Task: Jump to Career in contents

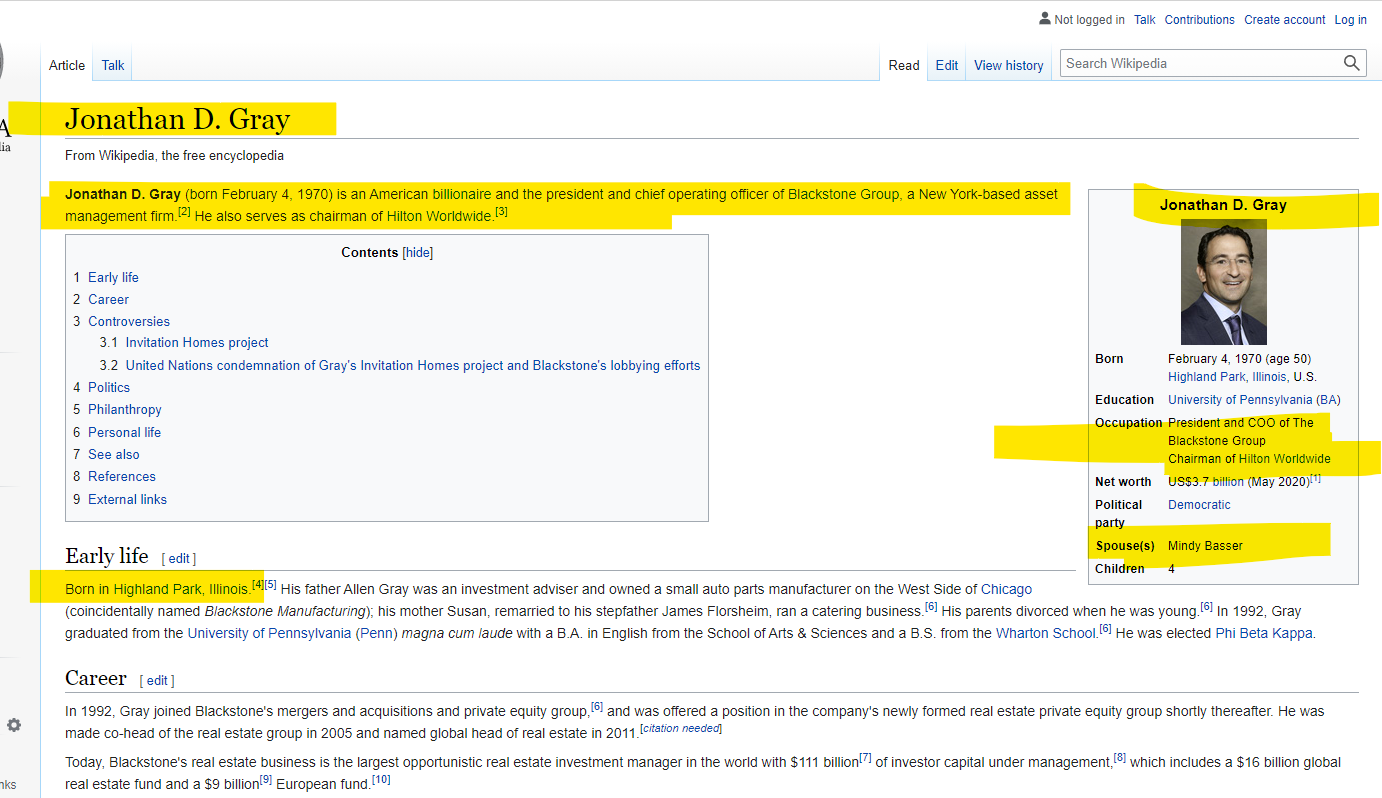Action: (x=108, y=299)
